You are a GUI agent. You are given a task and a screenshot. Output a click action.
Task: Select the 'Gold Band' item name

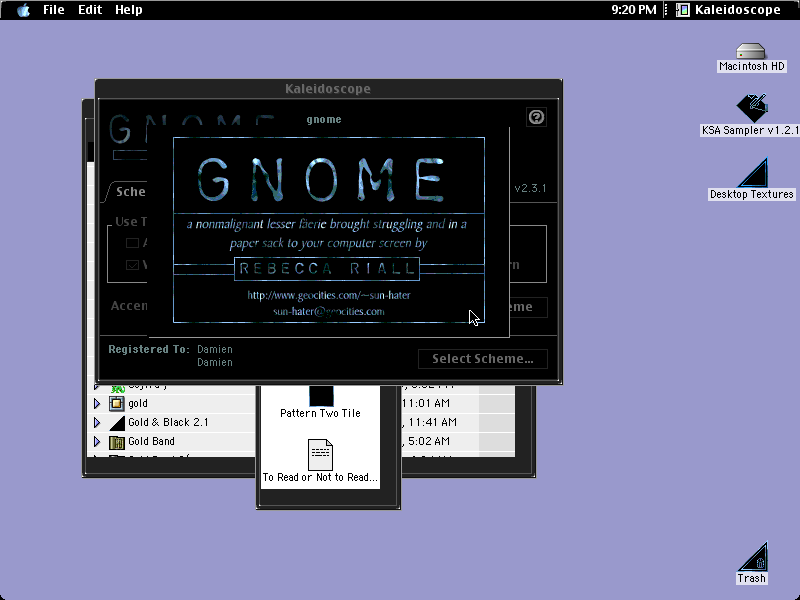pyautogui.click(x=151, y=441)
